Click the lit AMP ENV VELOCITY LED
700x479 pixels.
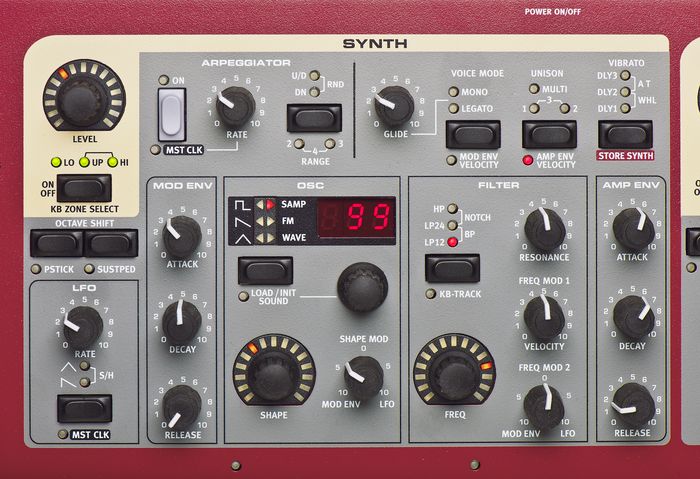click(x=528, y=160)
